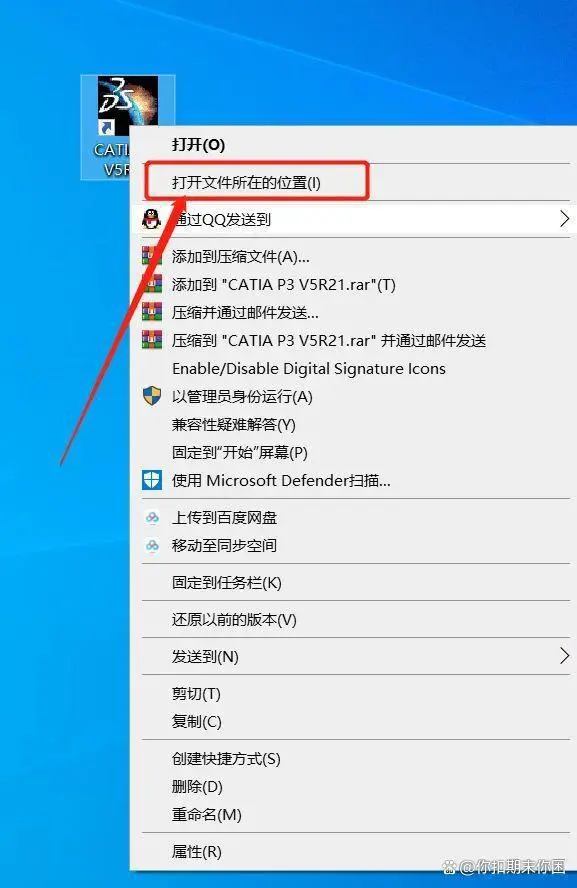The width and height of the screenshot is (577, 888).
Task: Choose 固定到任务栏(K)
Action: tap(226, 582)
